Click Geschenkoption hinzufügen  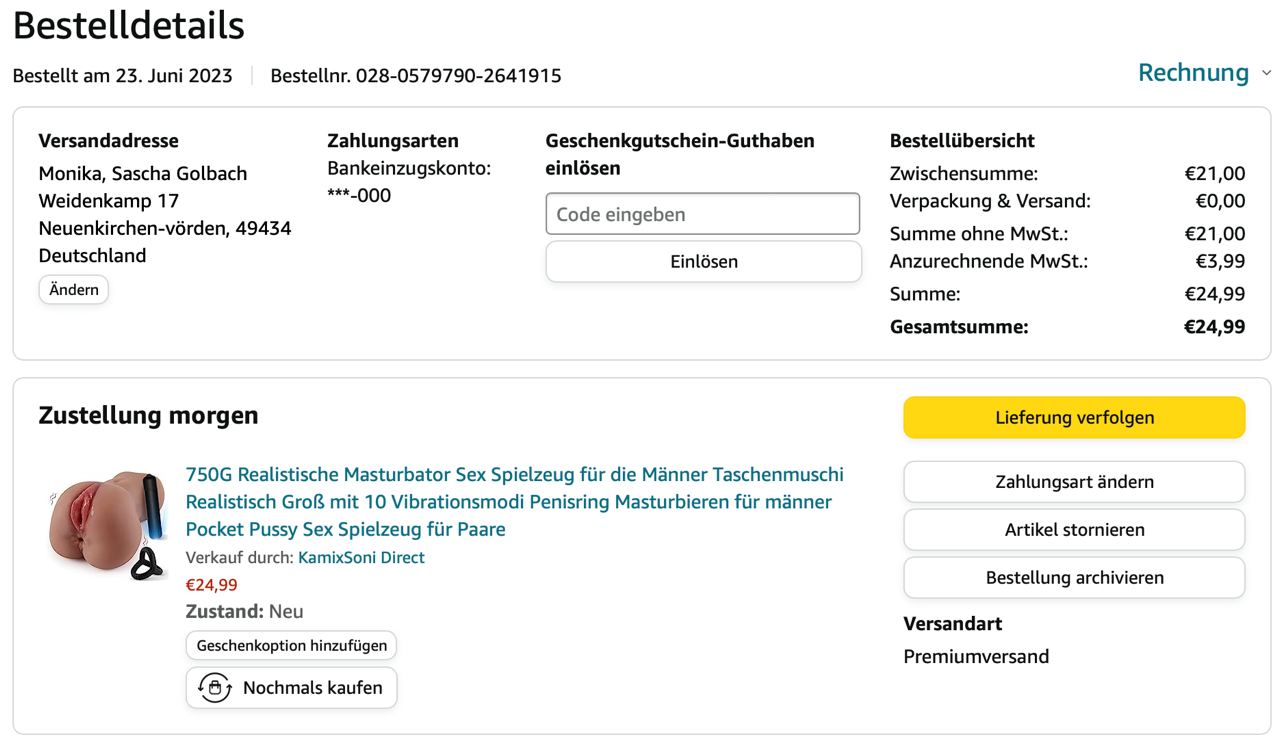tap(291, 645)
